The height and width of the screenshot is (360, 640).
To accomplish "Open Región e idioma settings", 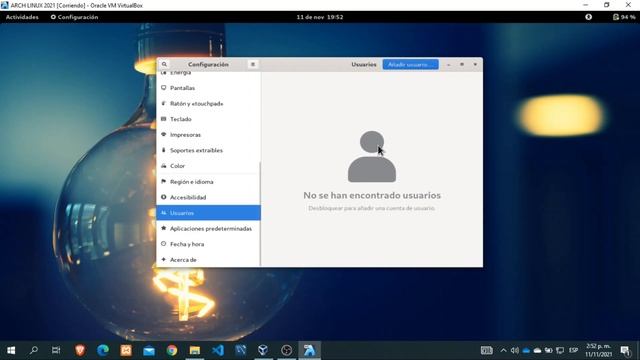I will [208, 181].
